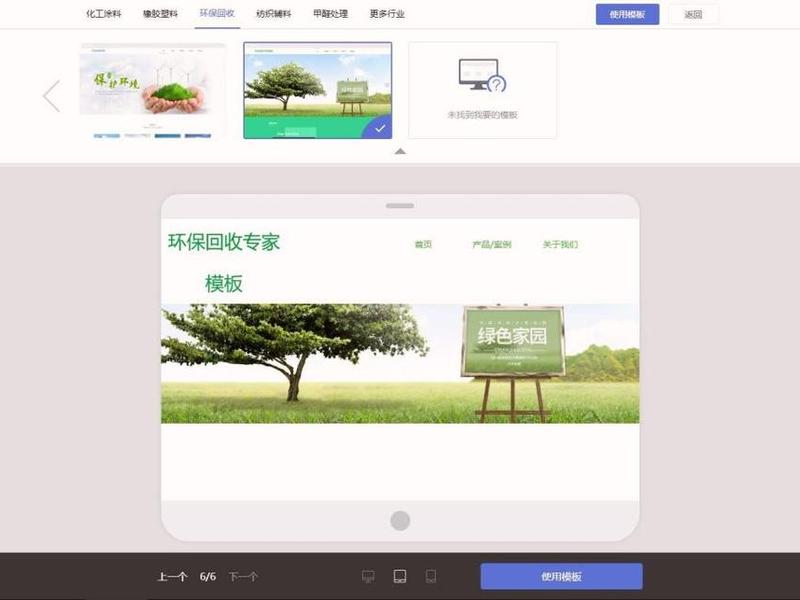Go to previous templates with left arrow
Screen dimensions: 800x600
[51, 95]
